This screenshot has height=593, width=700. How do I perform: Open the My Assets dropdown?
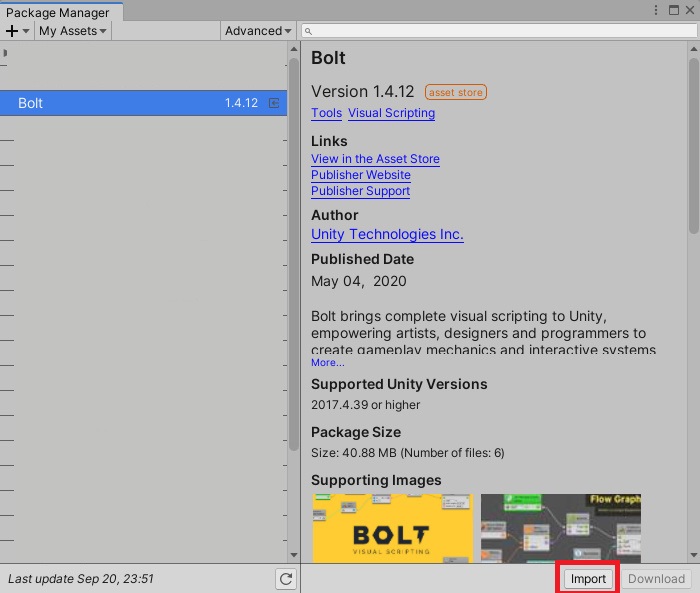click(x=72, y=31)
